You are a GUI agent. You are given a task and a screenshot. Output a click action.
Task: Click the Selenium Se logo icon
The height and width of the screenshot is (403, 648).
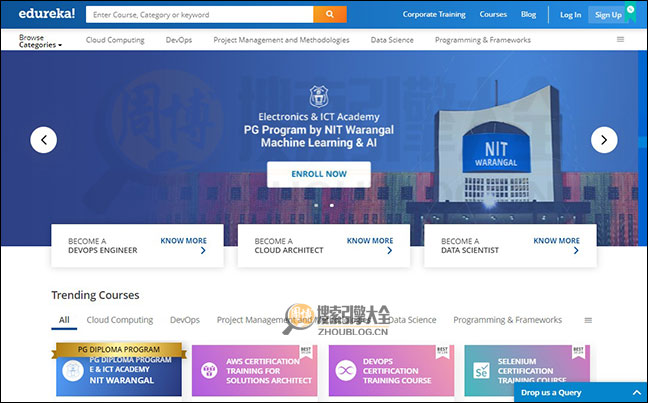481,371
